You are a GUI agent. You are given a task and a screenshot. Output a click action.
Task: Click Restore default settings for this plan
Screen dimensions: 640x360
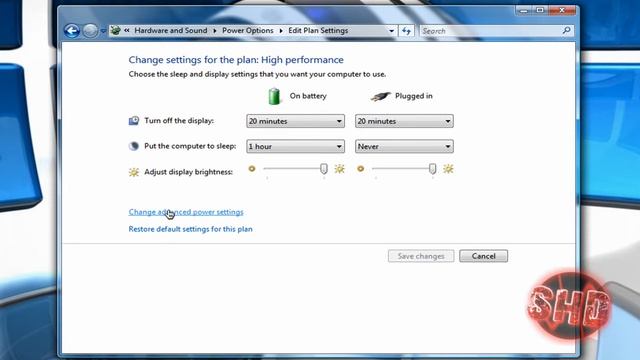tap(191, 229)
